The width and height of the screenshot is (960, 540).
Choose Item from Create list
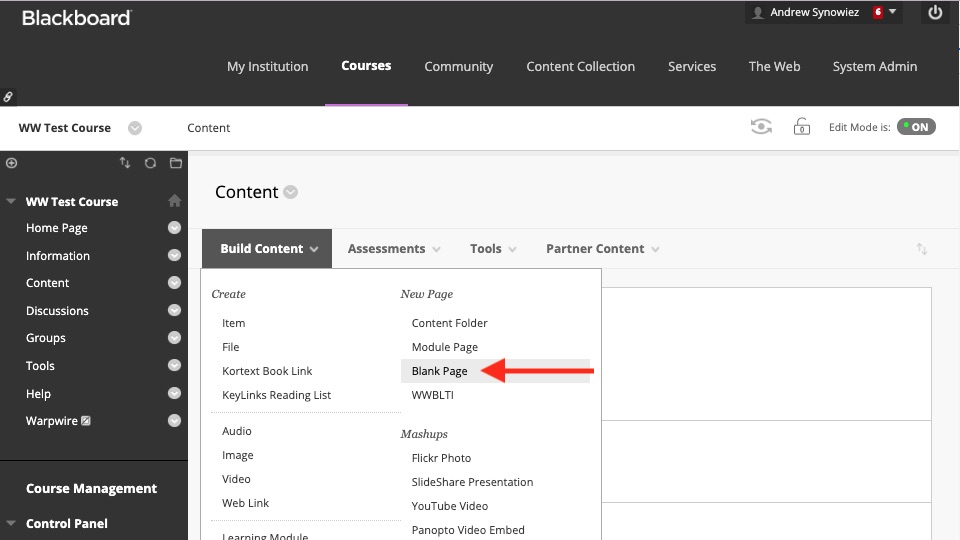233,323
